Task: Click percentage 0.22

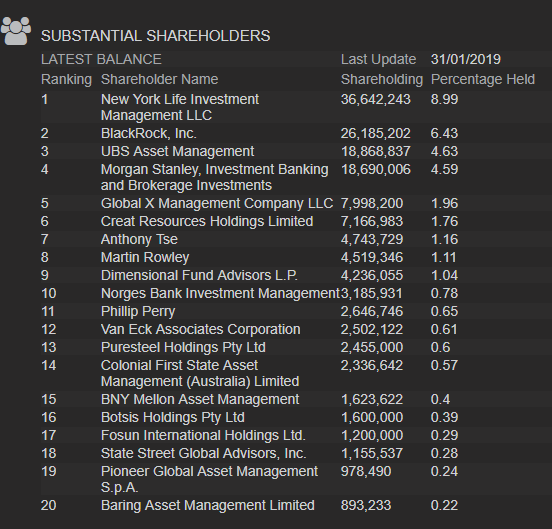Action: (x=444, y=505)
